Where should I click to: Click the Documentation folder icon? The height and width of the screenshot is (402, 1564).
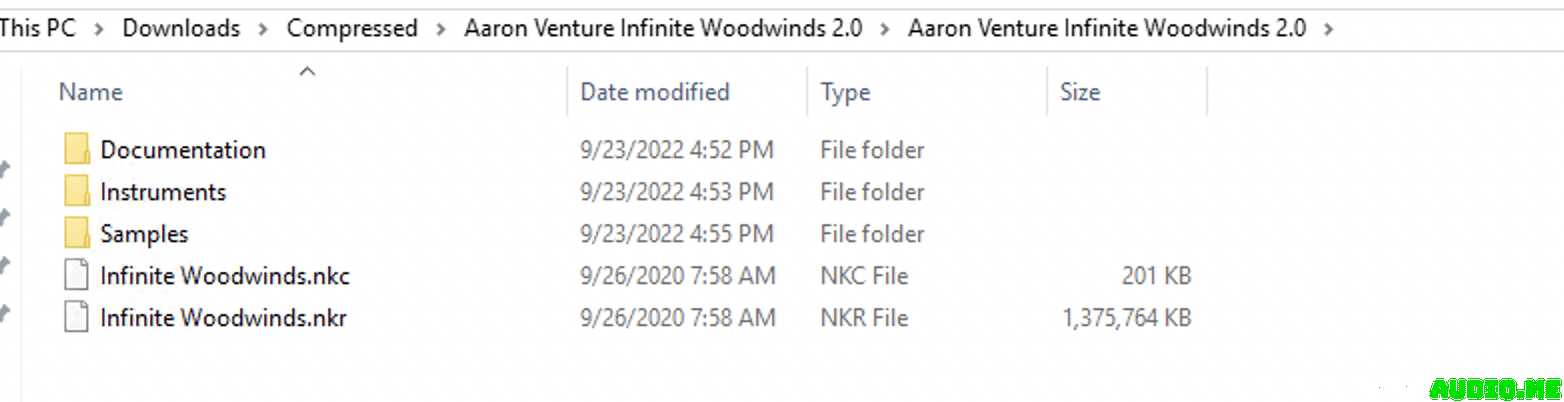pyautogui.click(x=77, y=150)
